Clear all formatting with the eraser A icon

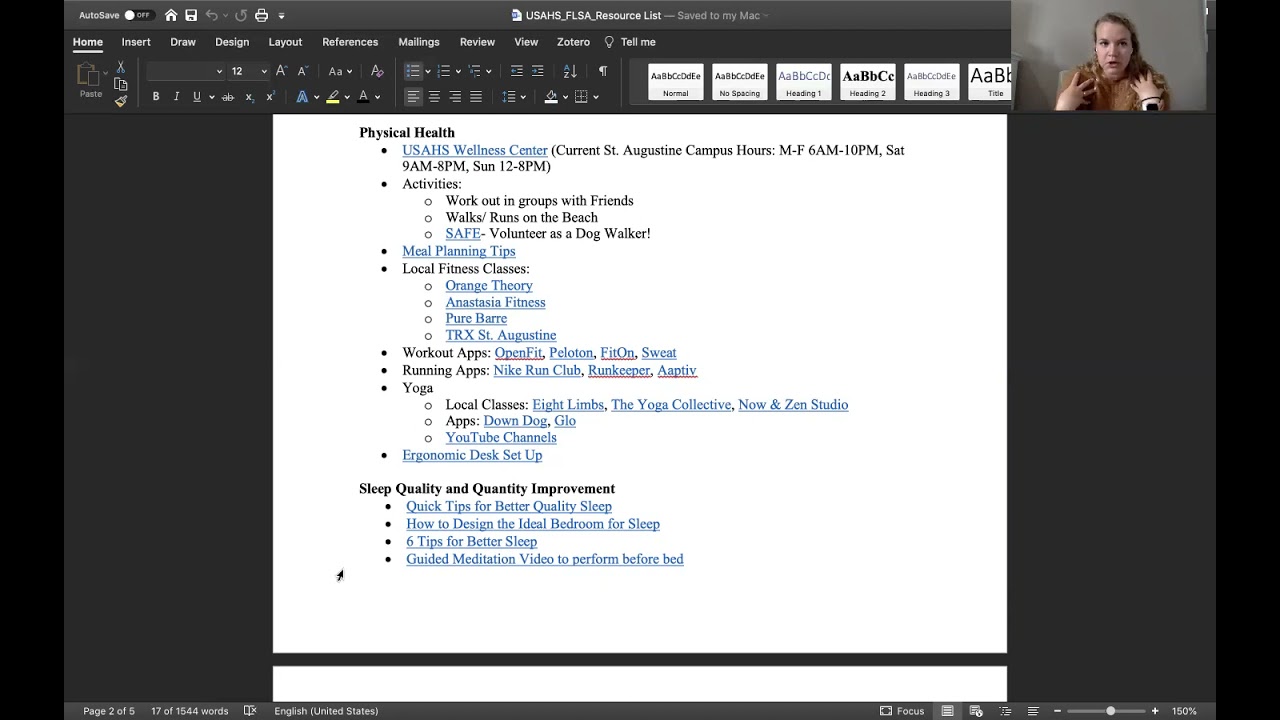pos(377,71)
